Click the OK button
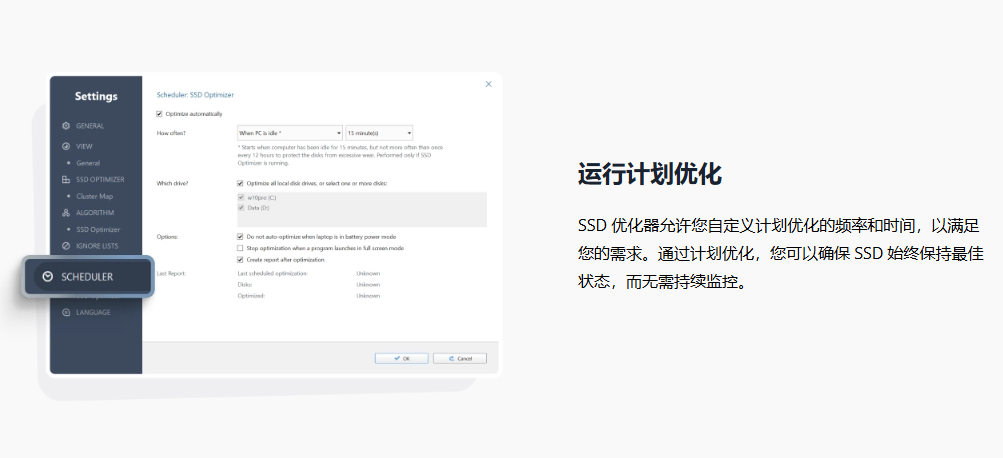Viewport: 1003px width, 458px height. 402,359
